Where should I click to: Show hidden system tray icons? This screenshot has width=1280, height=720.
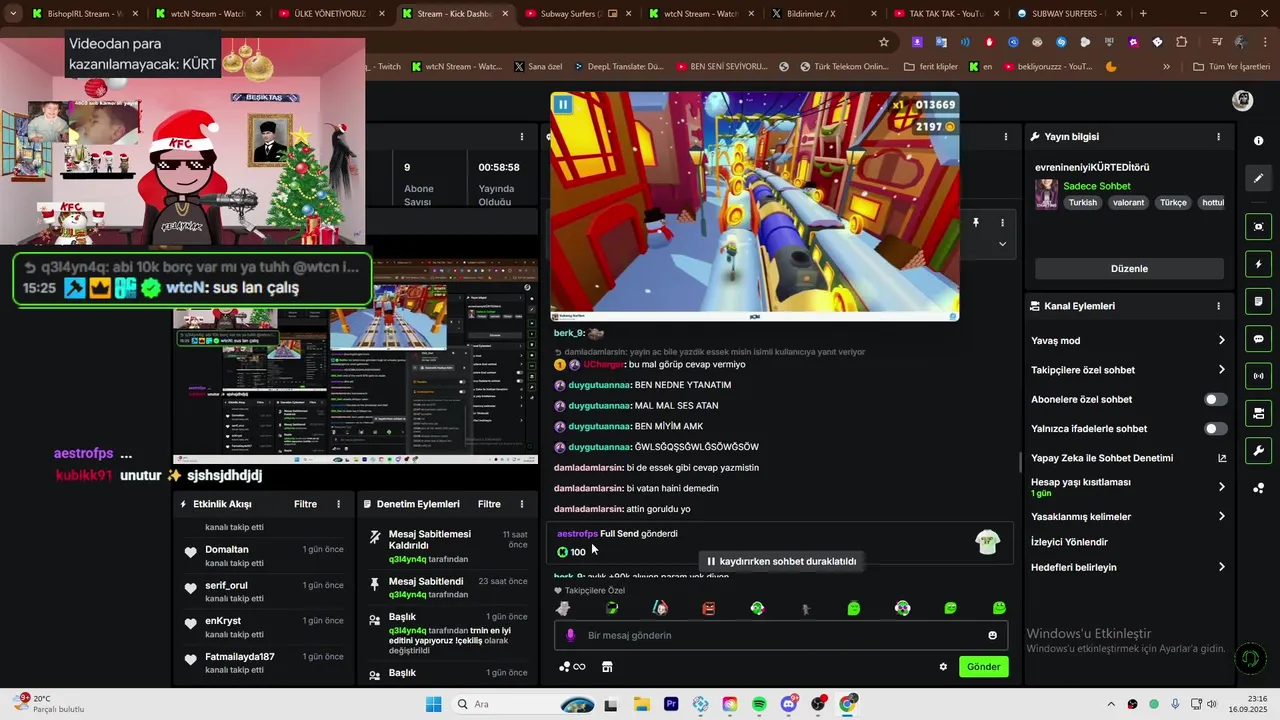[1111, 704]
